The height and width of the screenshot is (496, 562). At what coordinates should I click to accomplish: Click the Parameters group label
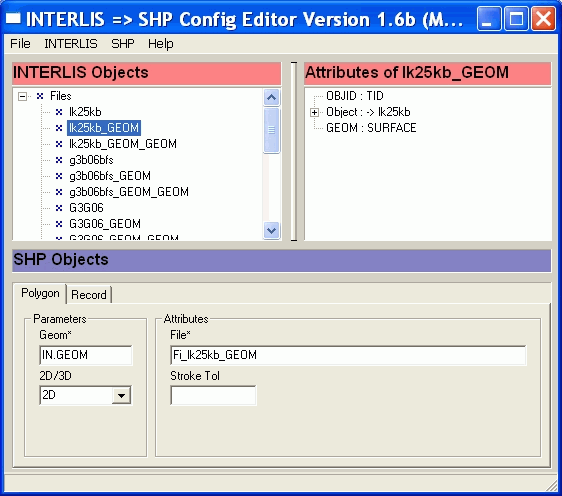point(60,319)
